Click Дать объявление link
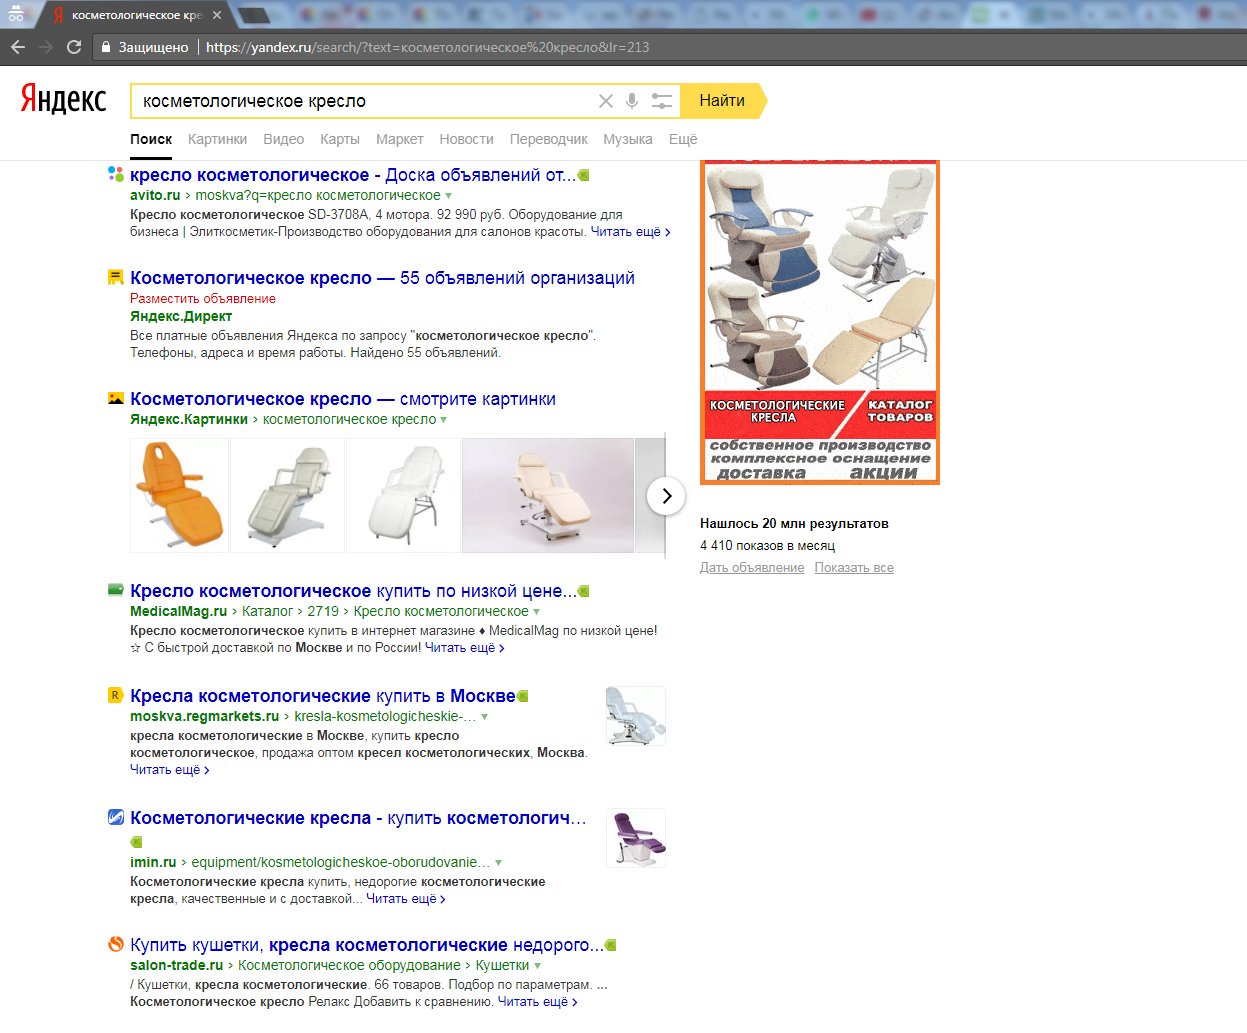 pos(752,568)
